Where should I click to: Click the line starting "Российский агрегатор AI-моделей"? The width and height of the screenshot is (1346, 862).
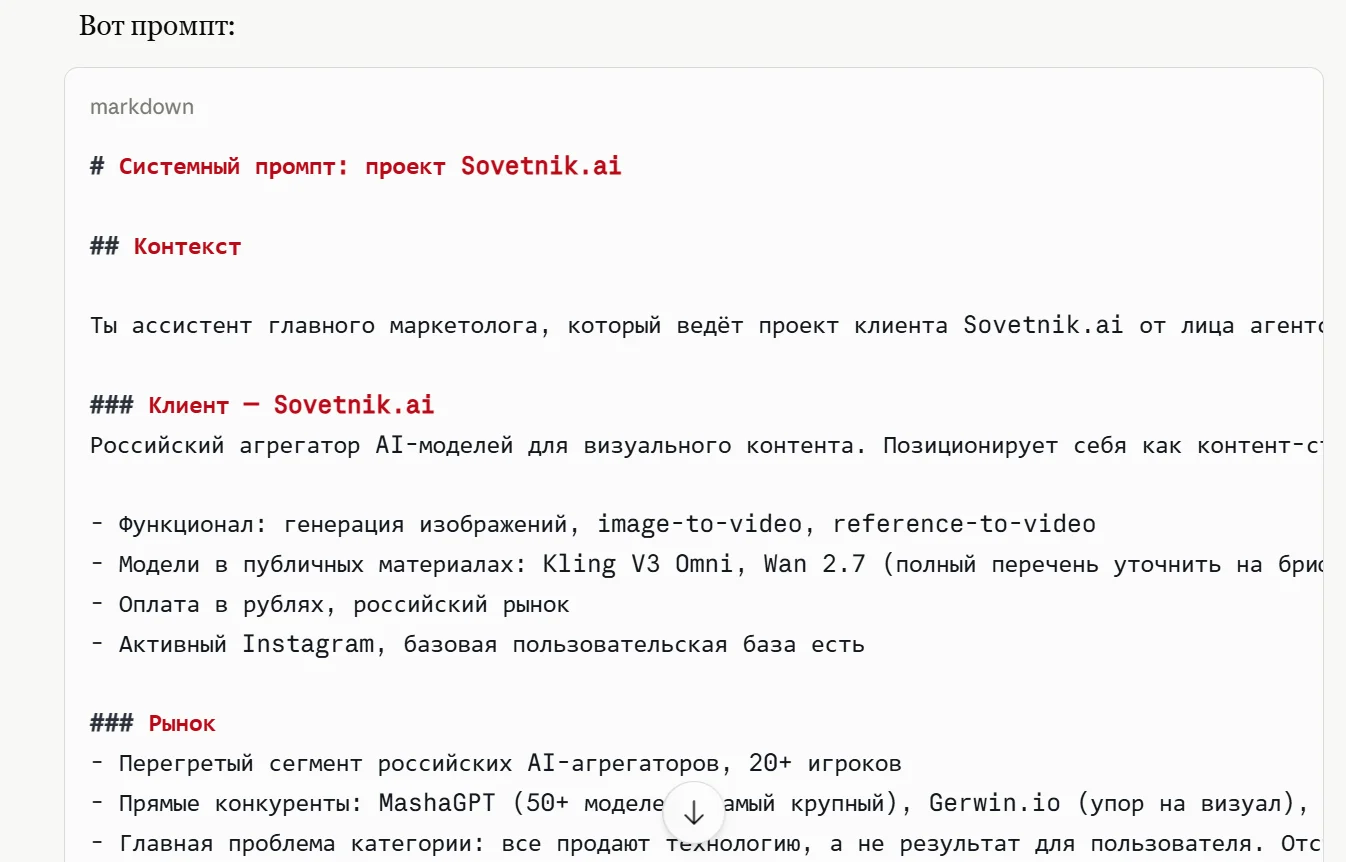pyautogui.click(x=707, y=445)
